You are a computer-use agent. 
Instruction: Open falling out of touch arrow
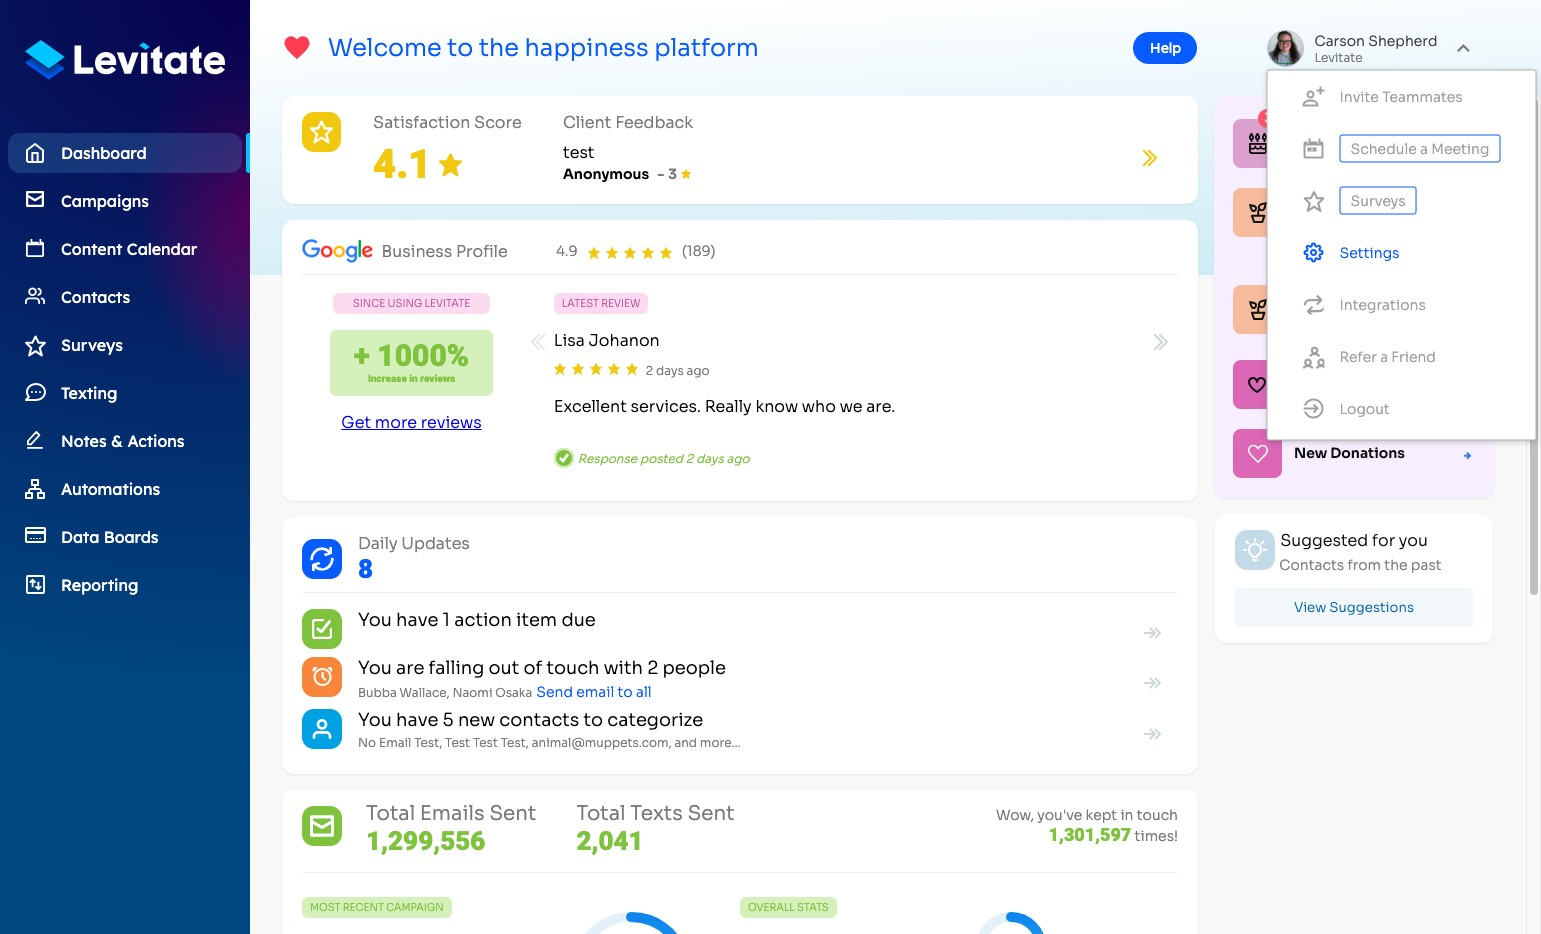pyautogui.click(x=1152, y=683)
